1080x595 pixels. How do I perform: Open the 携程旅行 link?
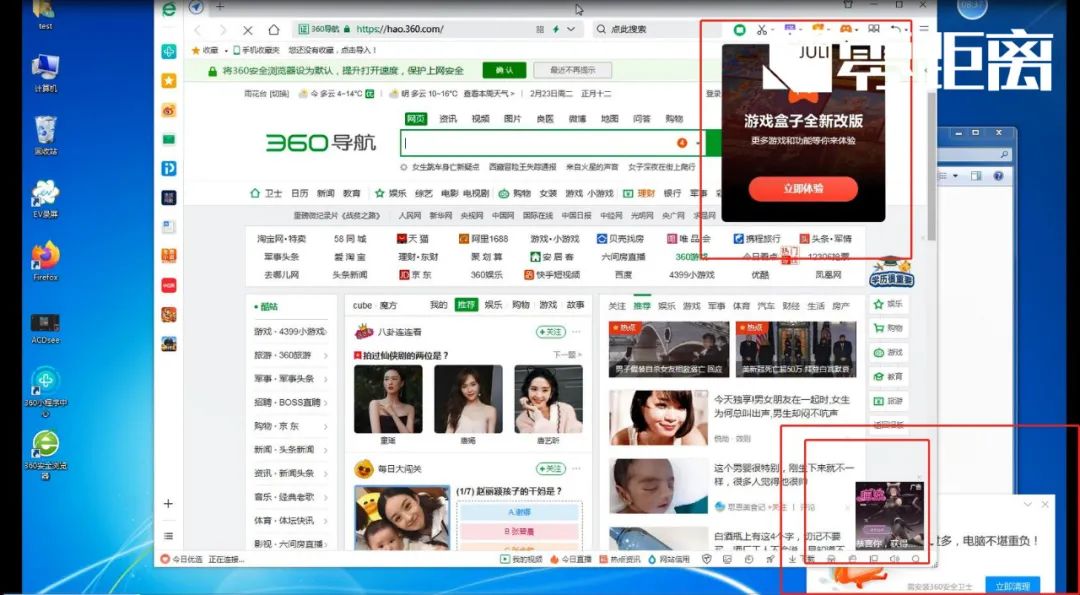pos(756,238)
